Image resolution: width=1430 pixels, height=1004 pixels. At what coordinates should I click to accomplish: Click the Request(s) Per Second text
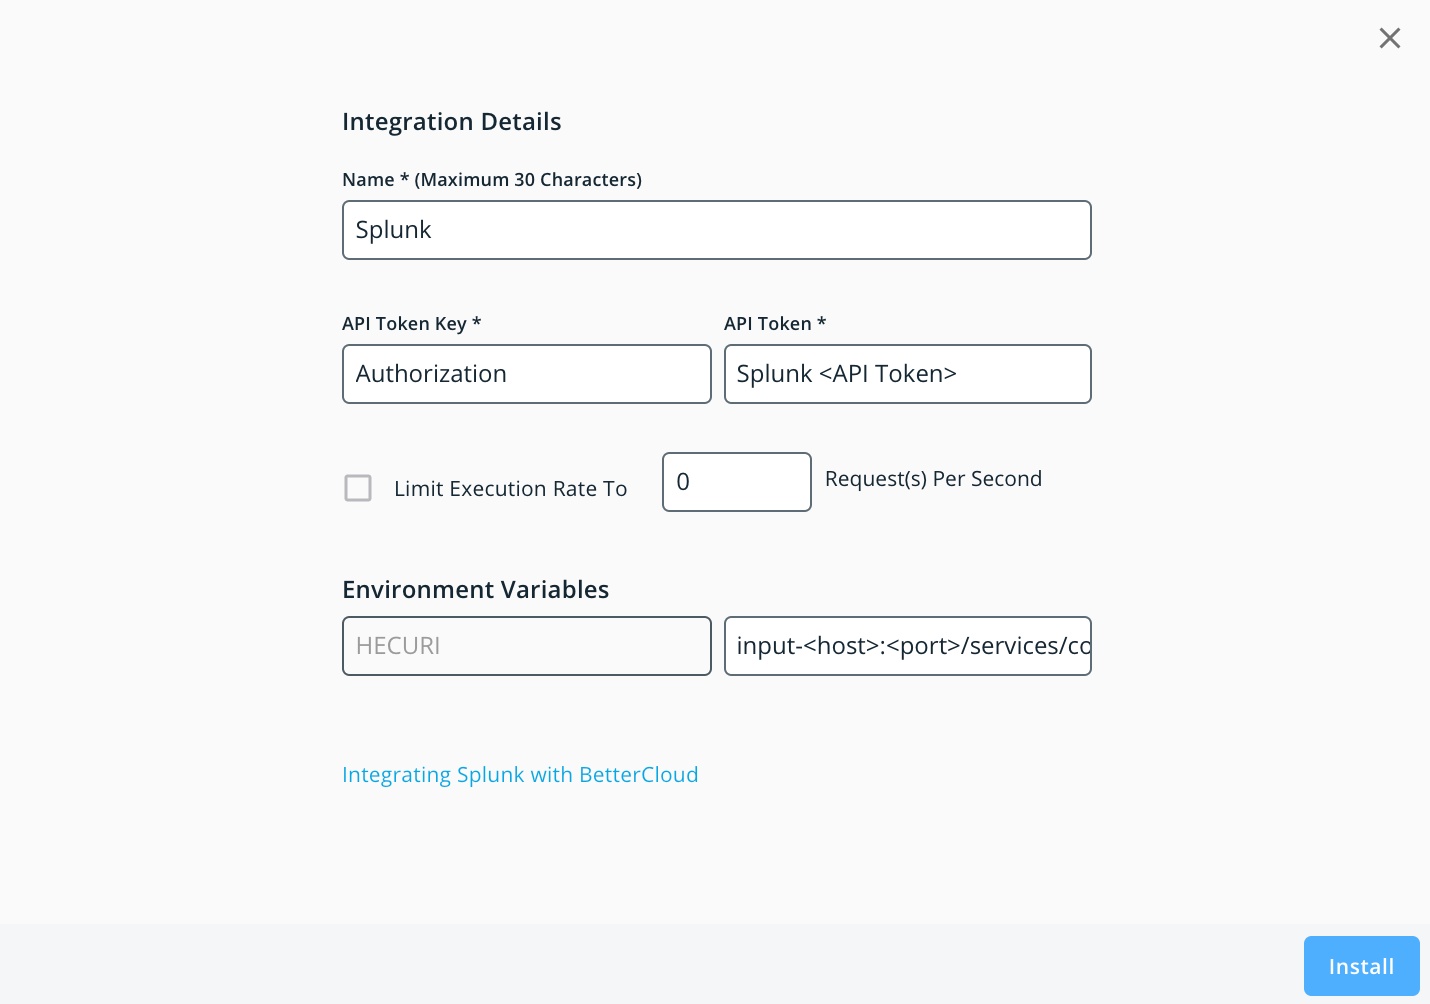pyautogui.click(x=933, y=479)
